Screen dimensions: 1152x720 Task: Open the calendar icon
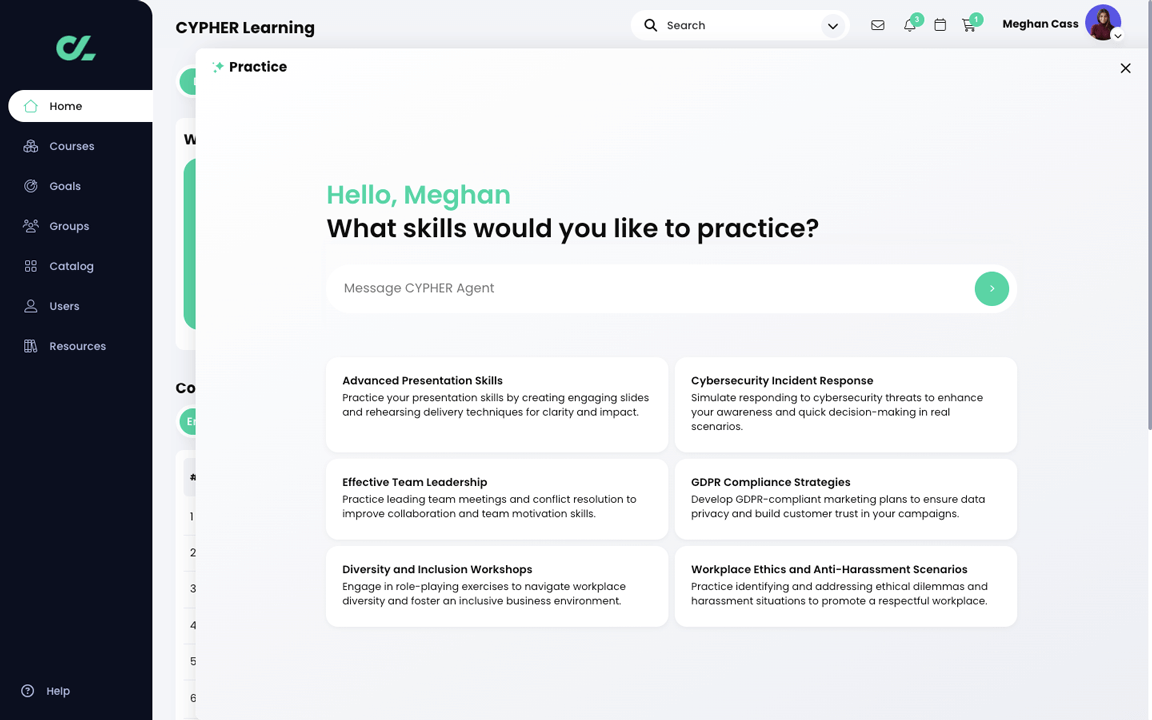940,25
